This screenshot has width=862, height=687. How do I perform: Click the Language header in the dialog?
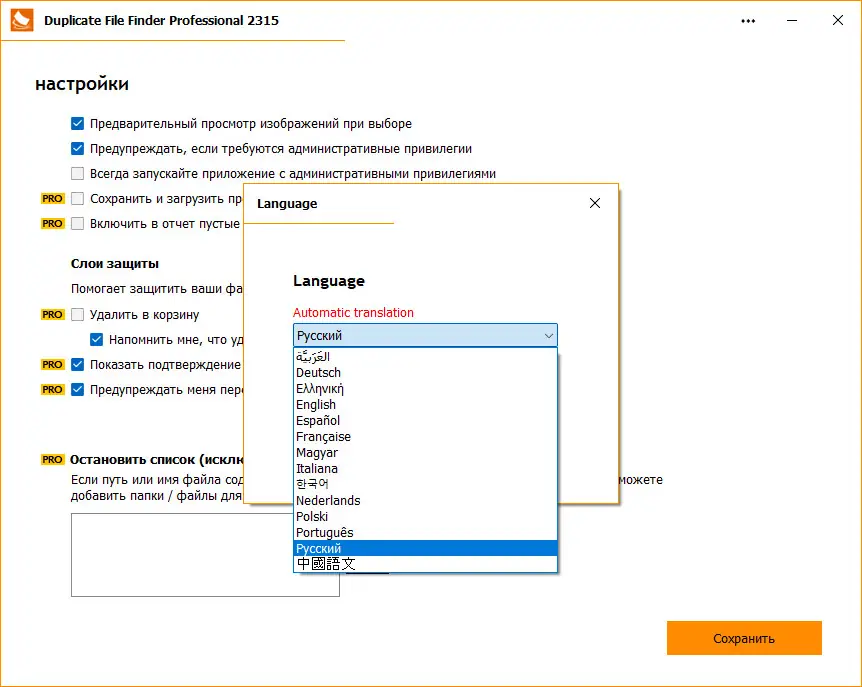coord(329,281)
